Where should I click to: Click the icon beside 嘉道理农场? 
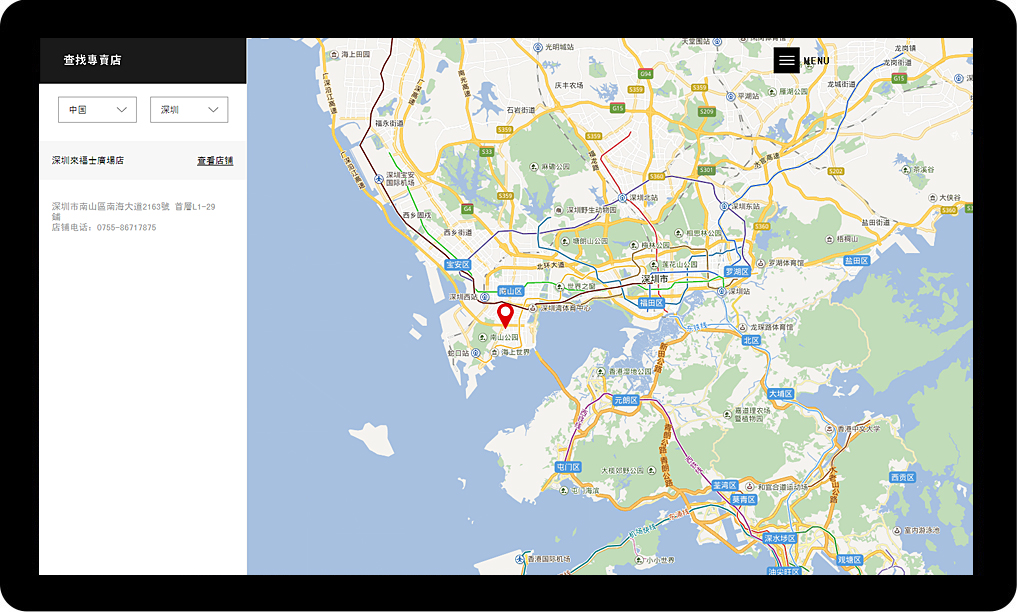(x=726, y=413)
